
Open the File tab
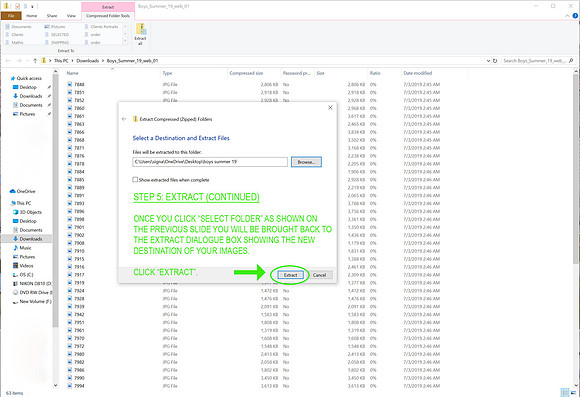click(11, 16)
